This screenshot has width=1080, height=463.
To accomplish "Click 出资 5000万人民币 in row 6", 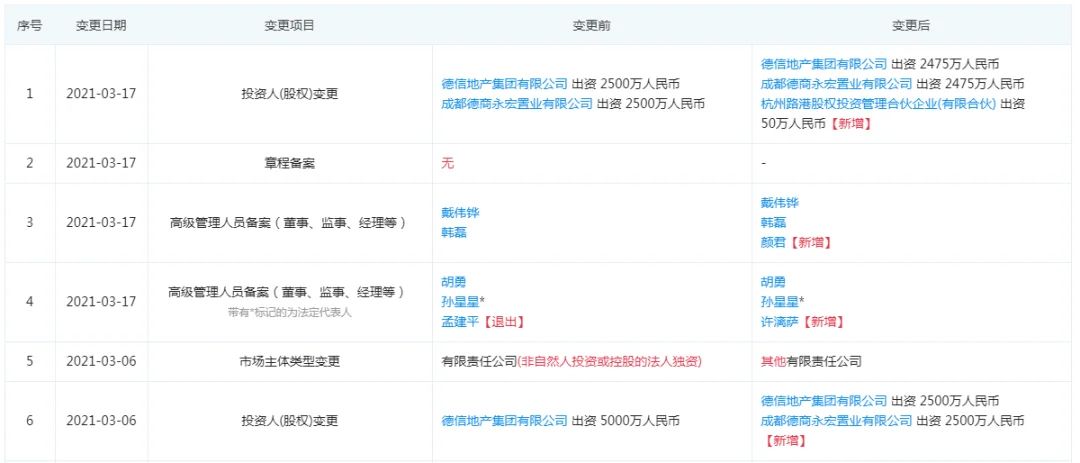I will point(625,420).
